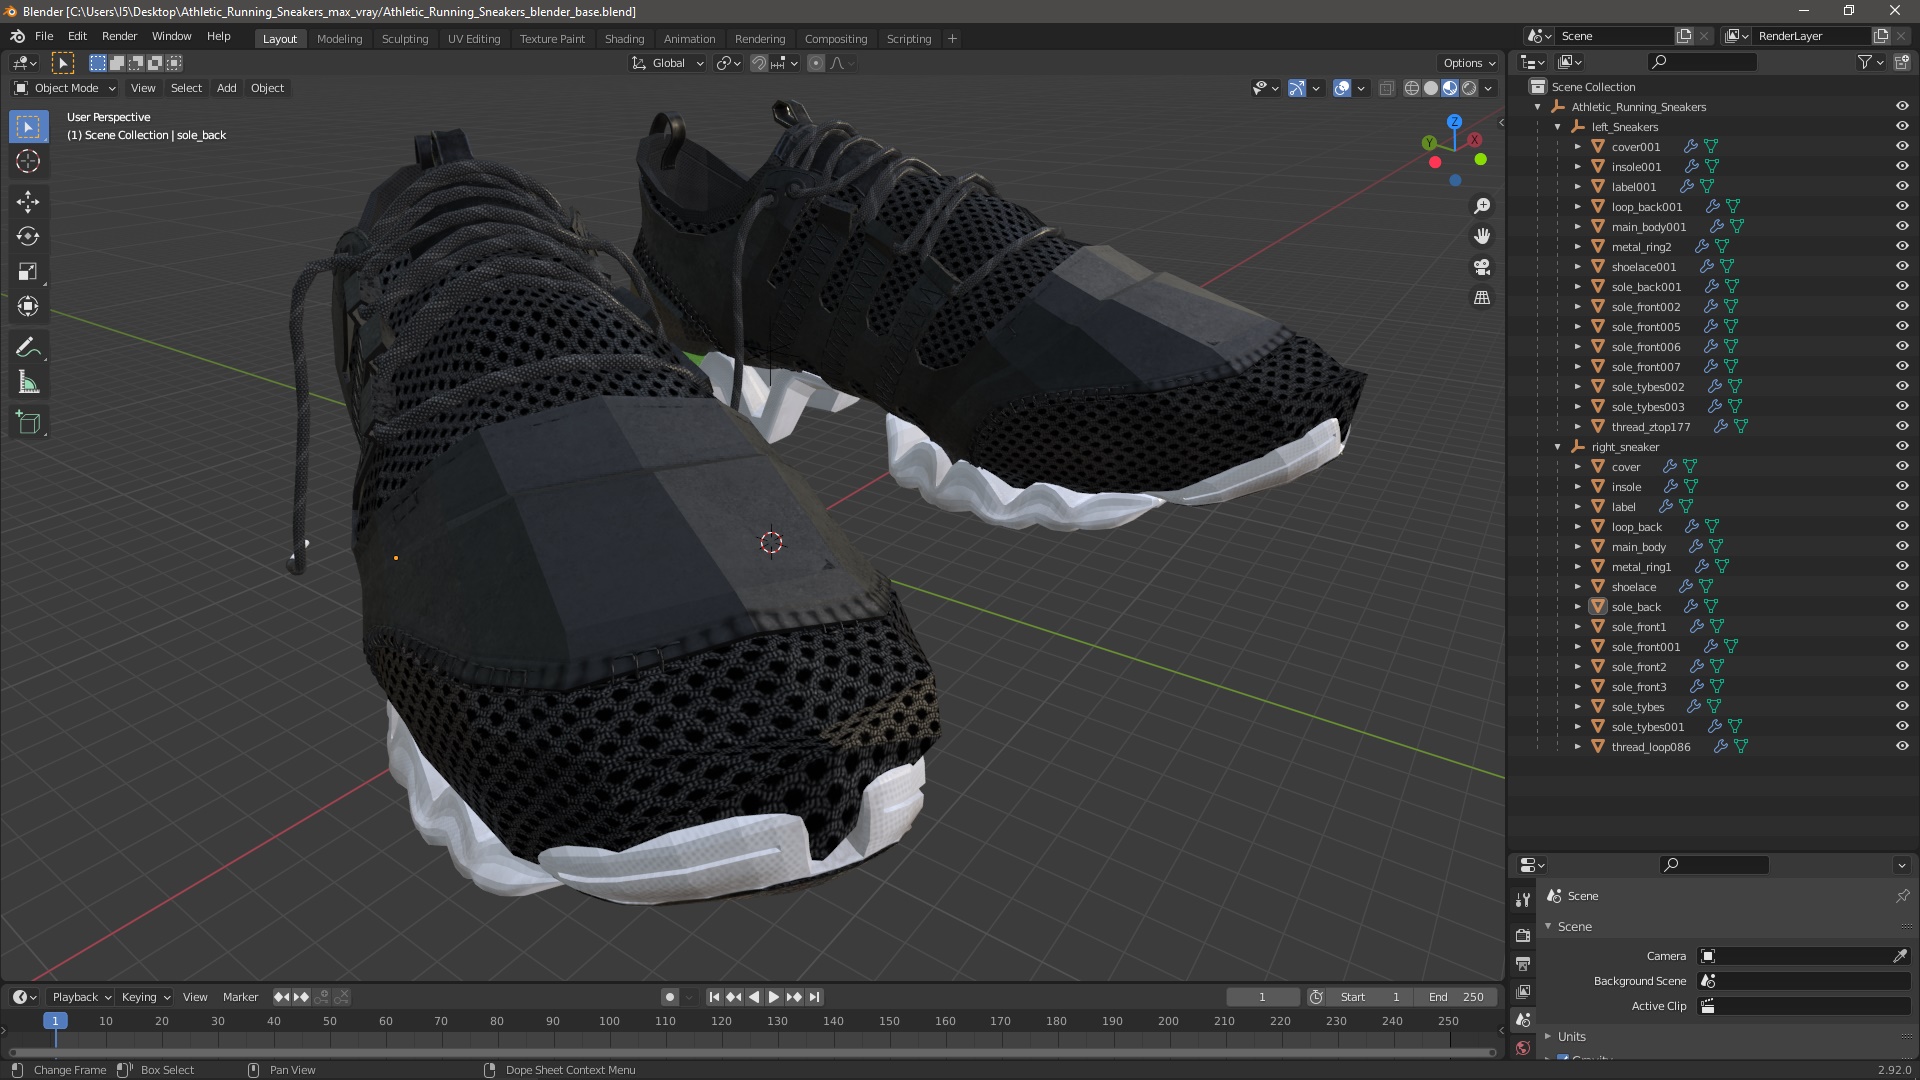Activate the Annotate tool
1920x1080 pixels.
click(28, 348)
